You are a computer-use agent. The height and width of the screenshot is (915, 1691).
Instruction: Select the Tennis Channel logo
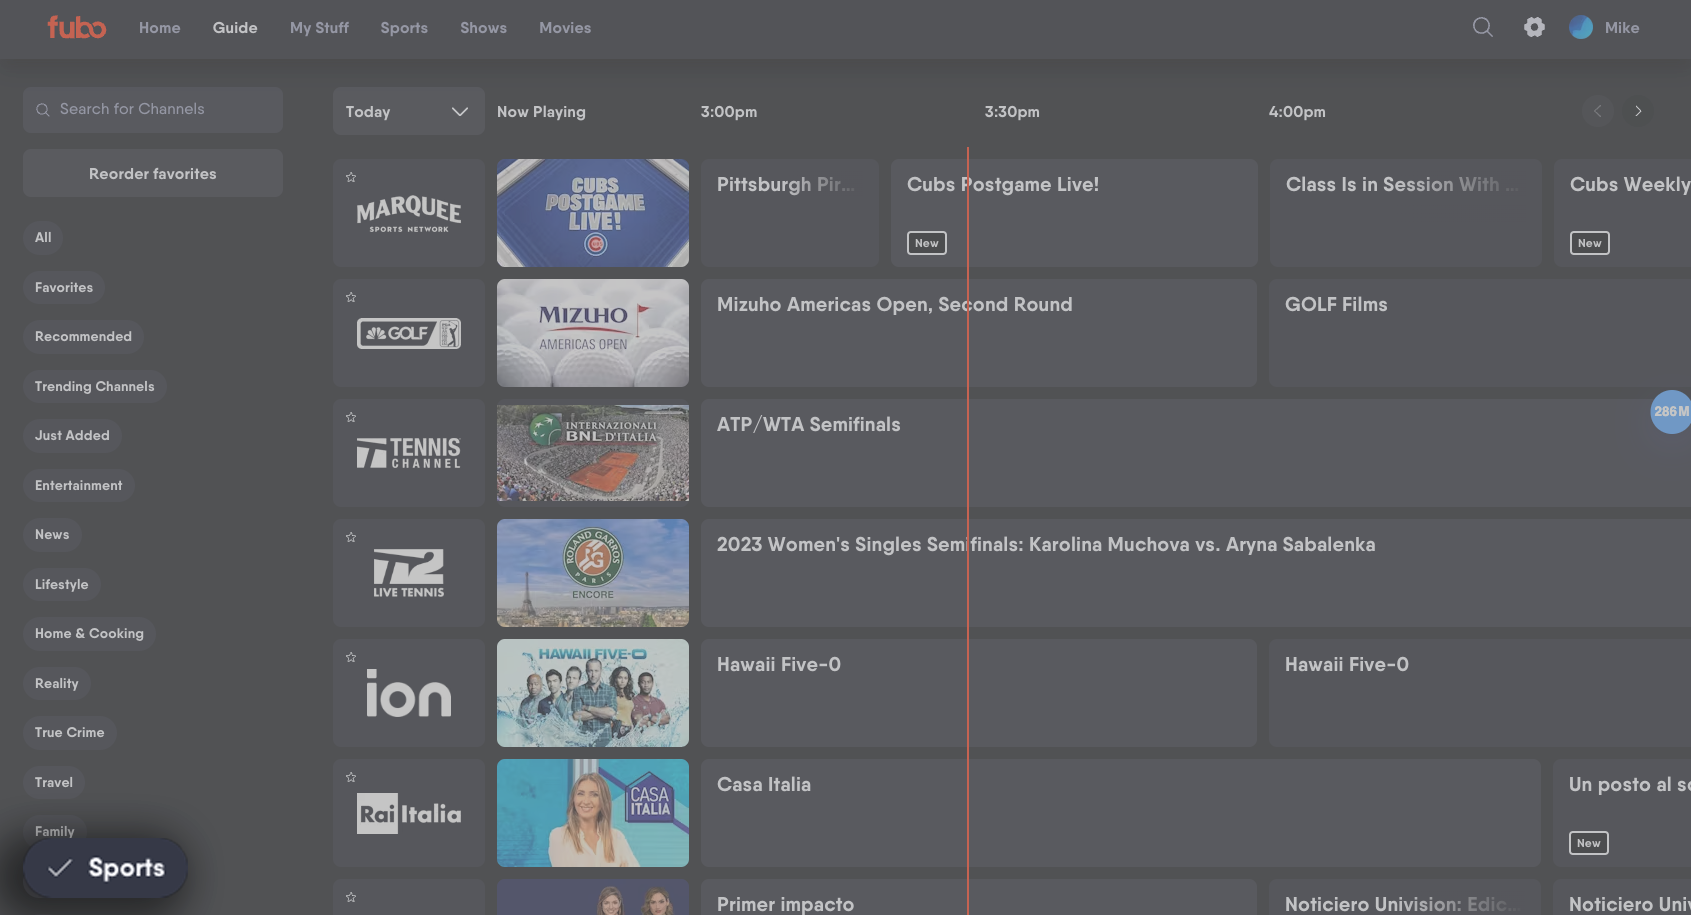coord(409,453)
